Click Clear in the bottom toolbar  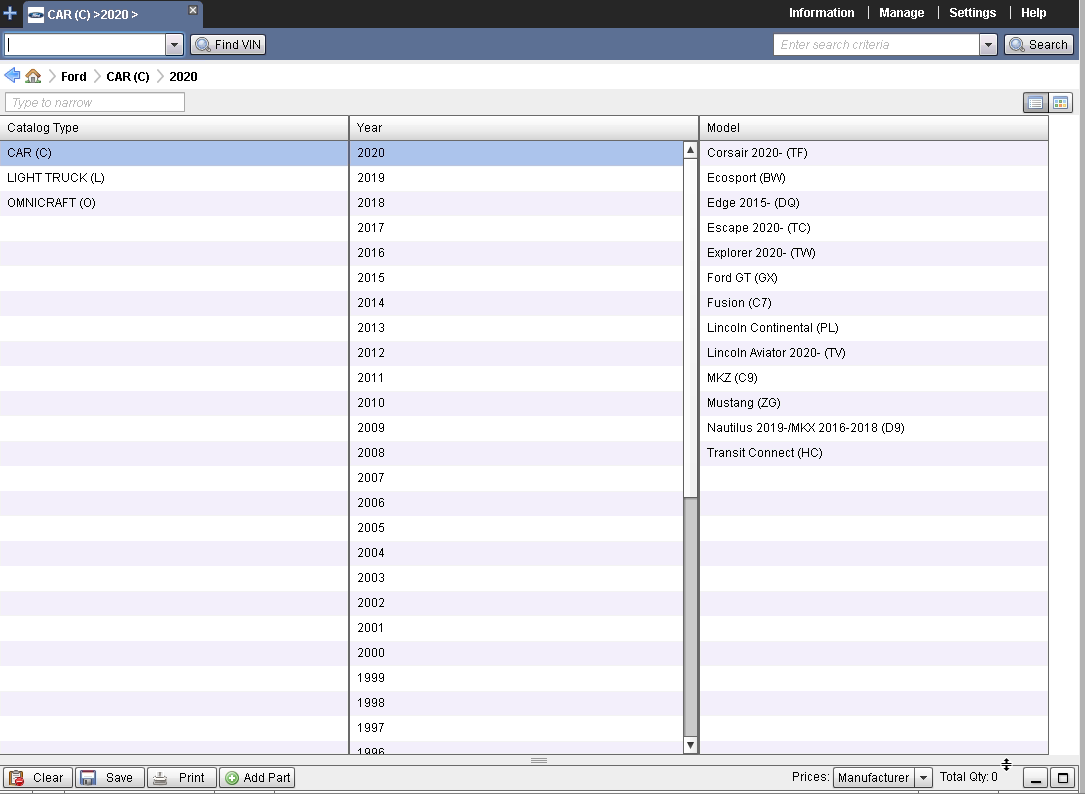37,777
